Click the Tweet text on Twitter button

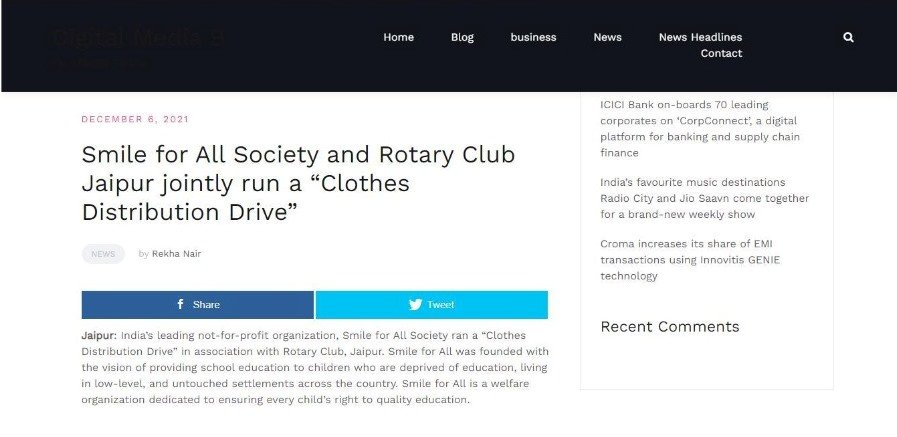pyautogui.click(x=440, y=305)
